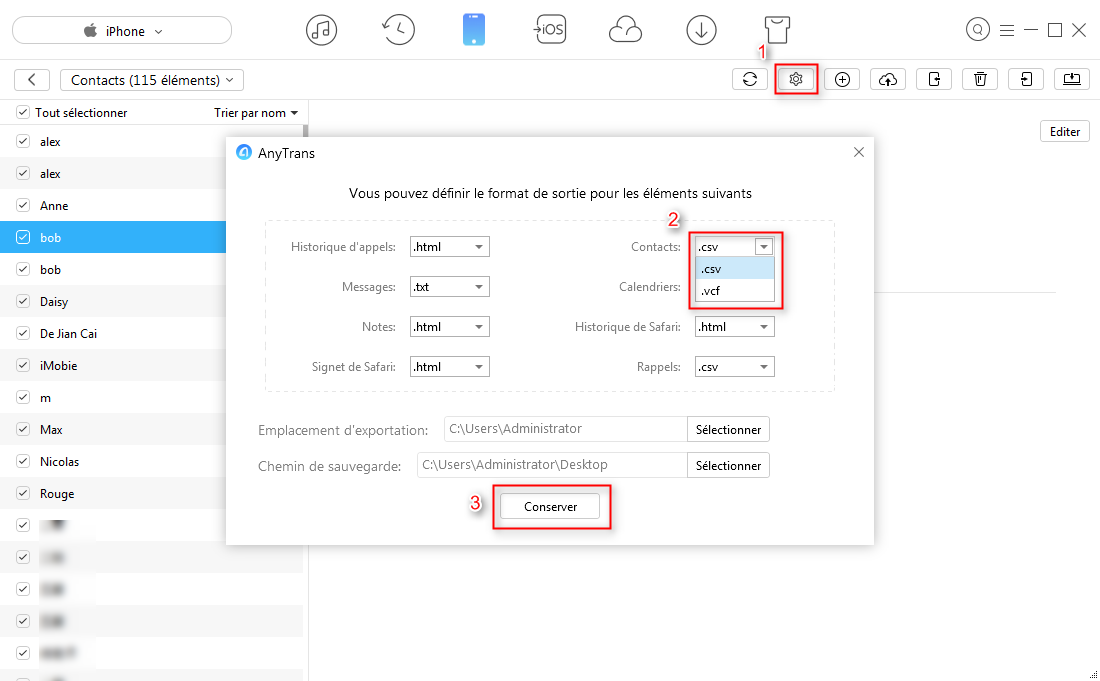Screen dimensions: 1100x681
Task: Open the hamburger menu icon
Action: point(1007,30)
